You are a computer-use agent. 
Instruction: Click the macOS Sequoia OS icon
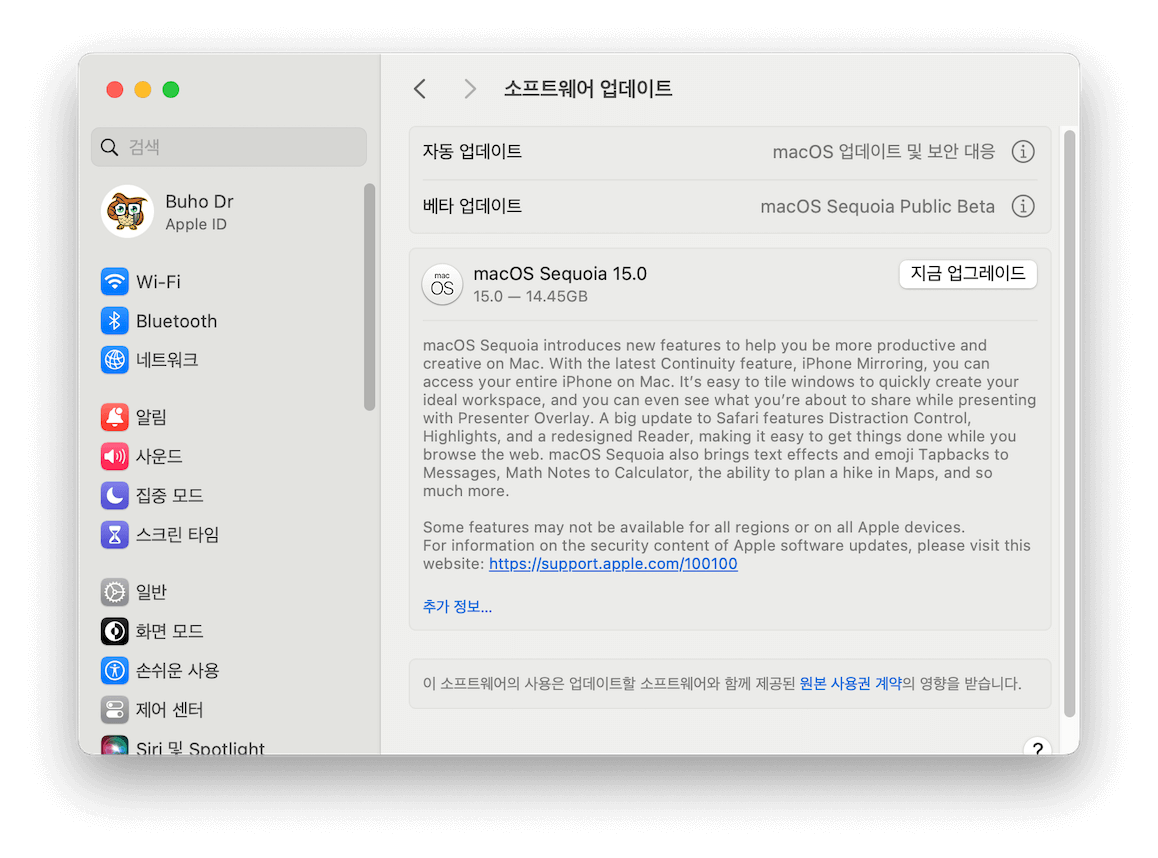click(442, 284)
